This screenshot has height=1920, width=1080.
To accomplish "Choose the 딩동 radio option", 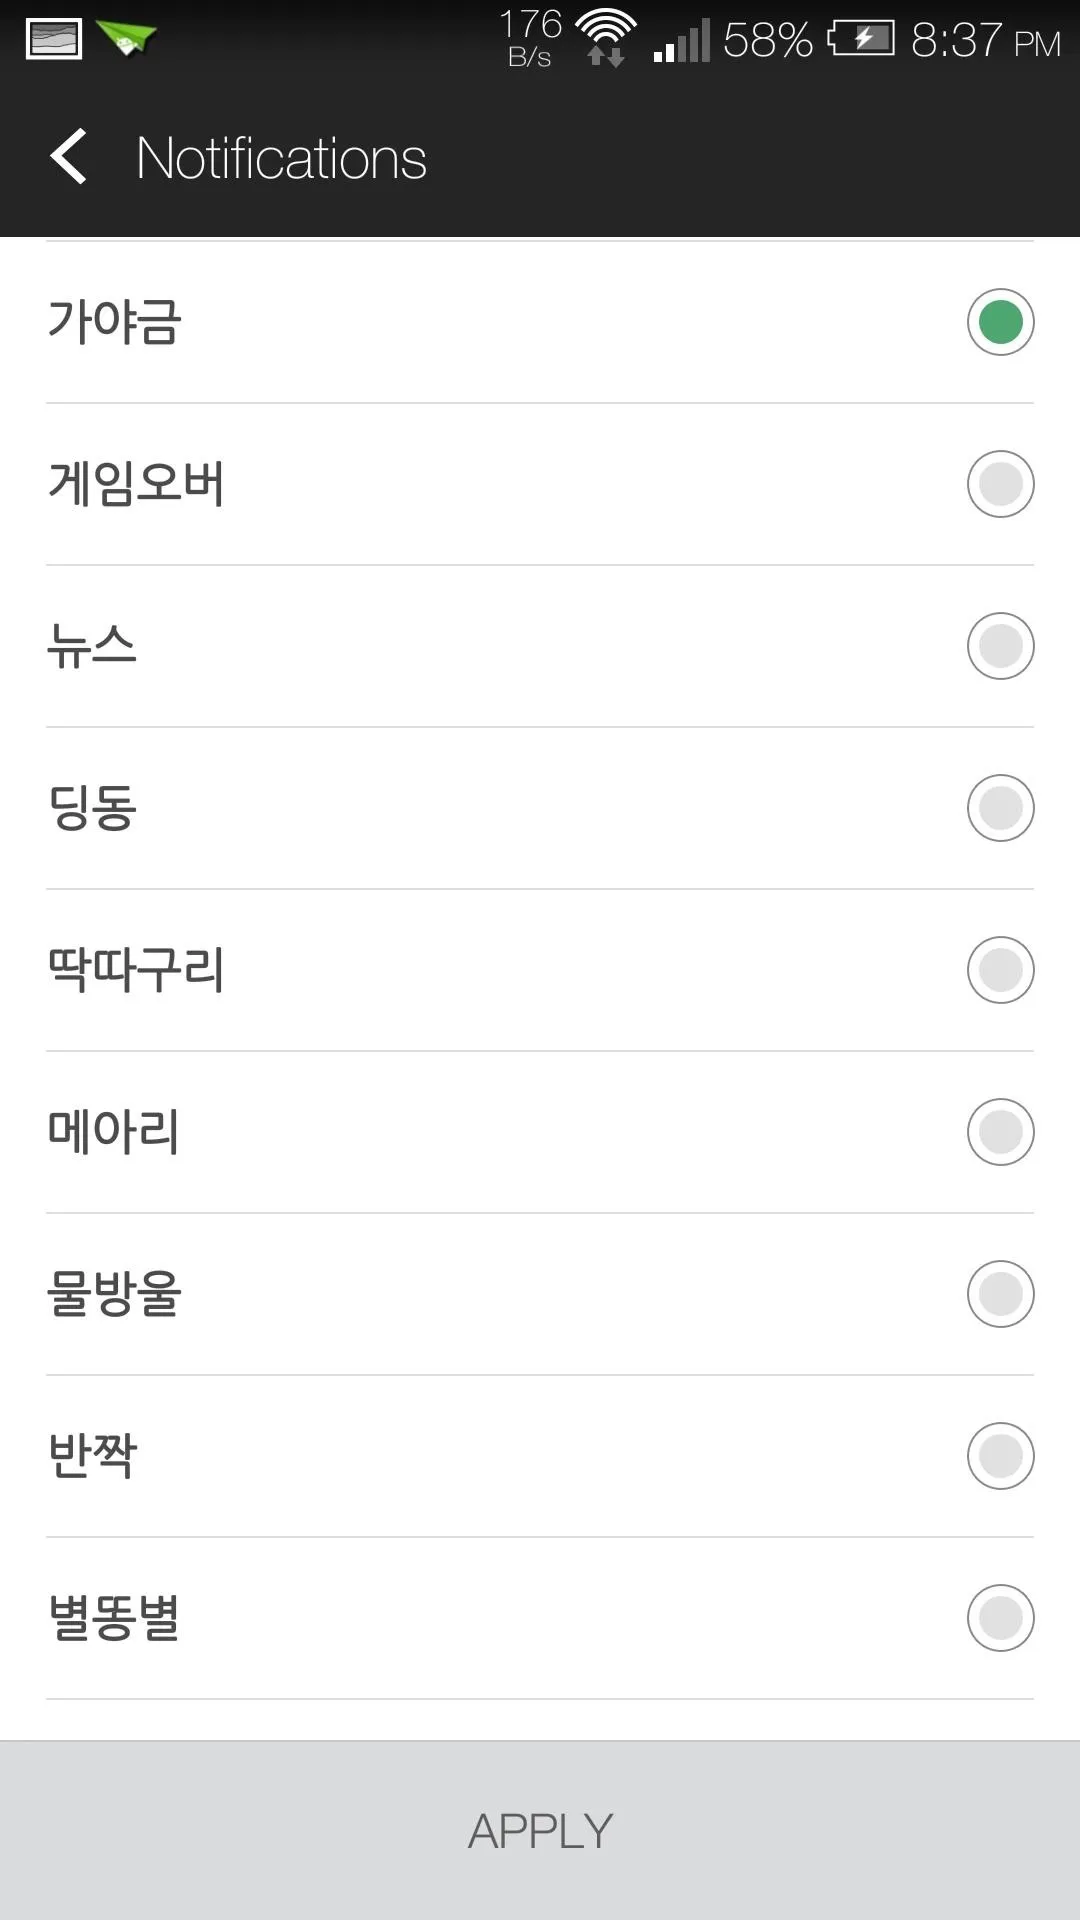I will click(x=1000, y=808).
